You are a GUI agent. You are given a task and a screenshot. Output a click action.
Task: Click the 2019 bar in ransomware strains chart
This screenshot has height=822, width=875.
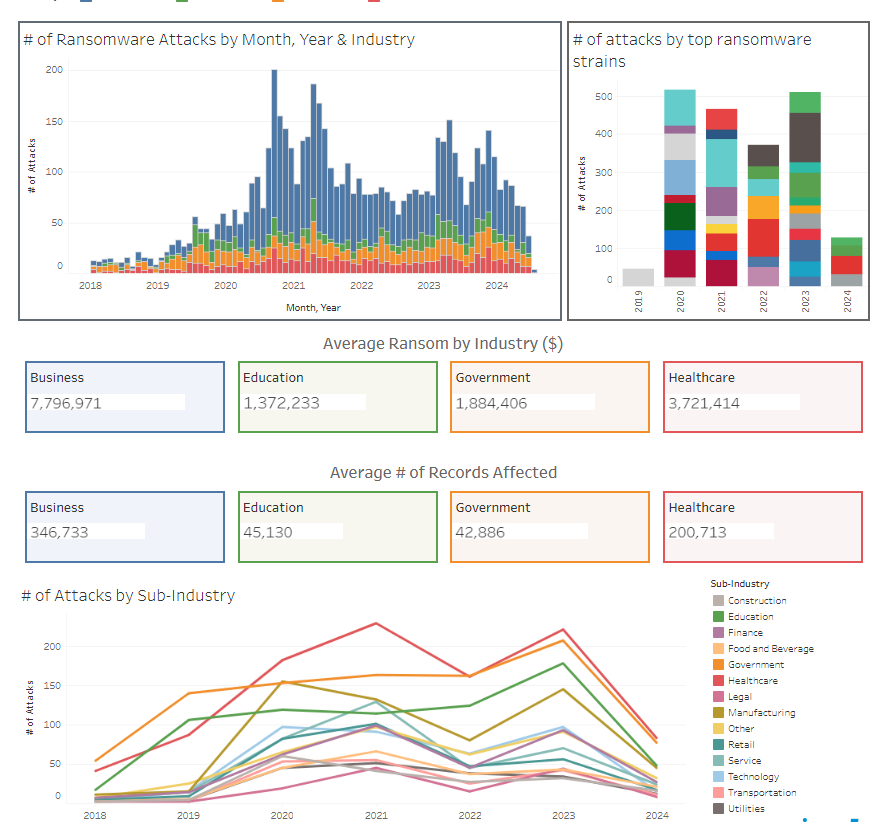tap(638, 277)
